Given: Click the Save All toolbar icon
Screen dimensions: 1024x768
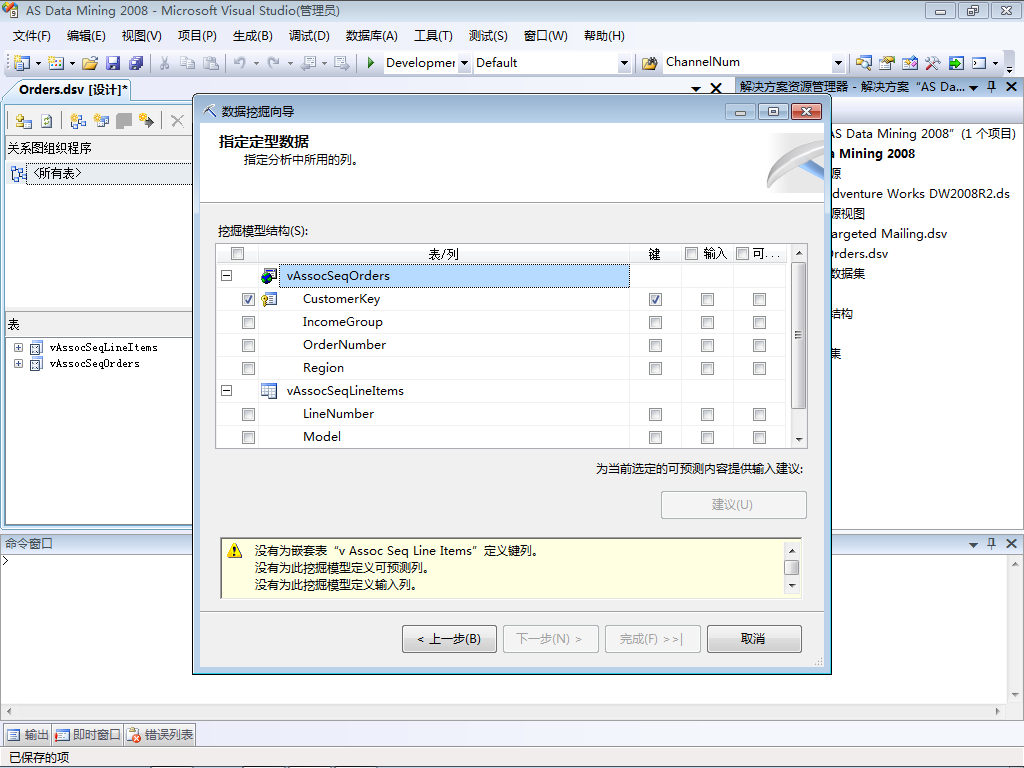Looking at the screenshot, I should tap(136, 63).
